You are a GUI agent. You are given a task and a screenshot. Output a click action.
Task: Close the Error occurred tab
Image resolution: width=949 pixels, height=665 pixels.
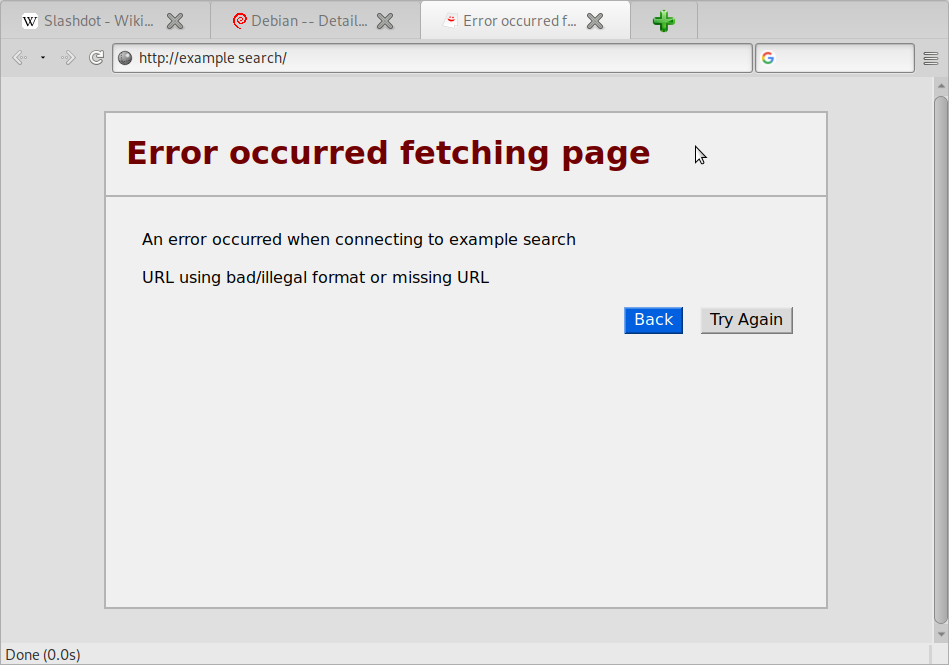tap(595, 21)
